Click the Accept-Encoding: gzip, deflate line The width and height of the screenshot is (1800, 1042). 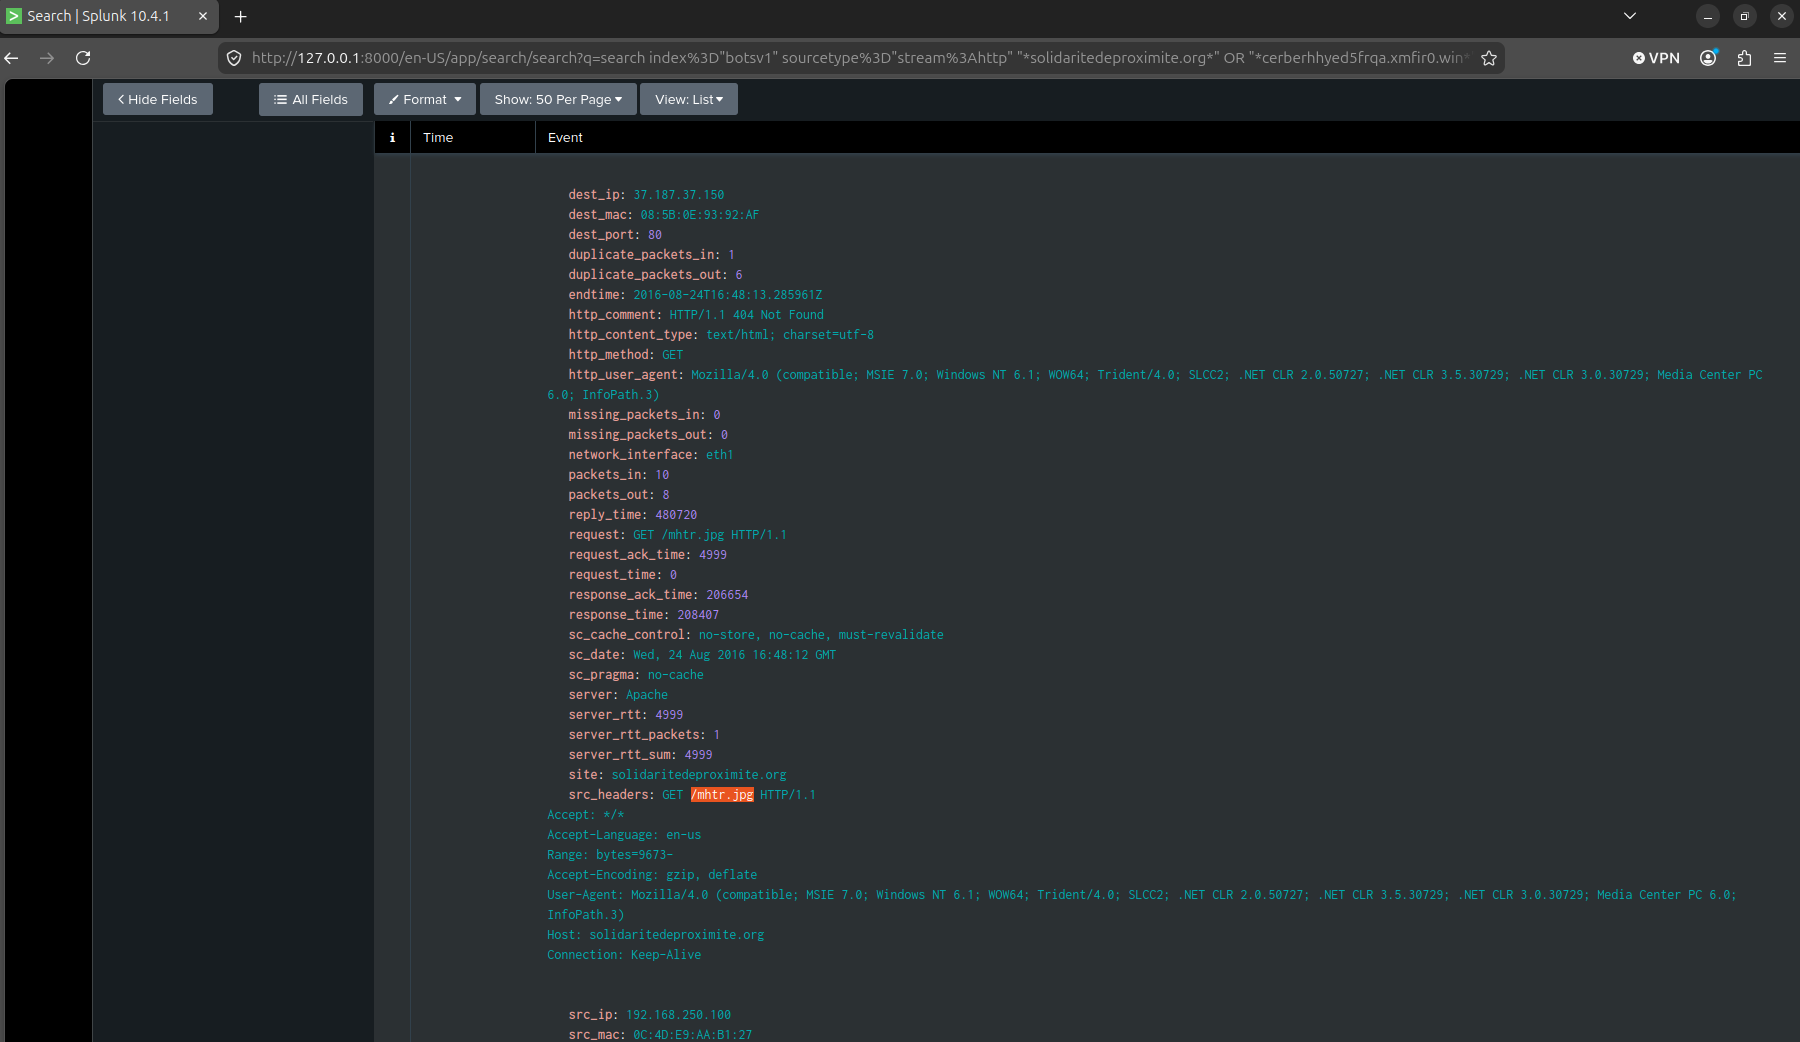pos(652,875)
